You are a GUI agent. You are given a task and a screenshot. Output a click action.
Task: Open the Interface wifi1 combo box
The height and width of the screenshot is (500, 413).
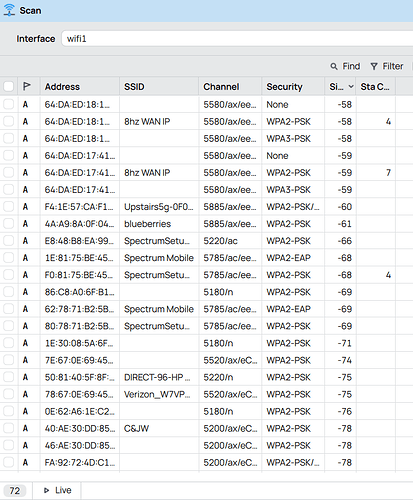pos(237,39)
